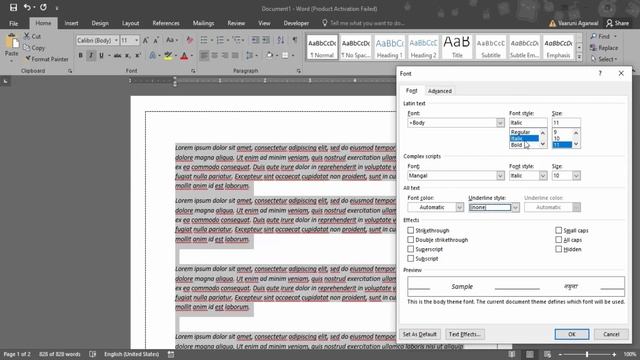Click the Redo icon in quick access toolbar
The image size is (640, 360).
[x=43, y=7]
